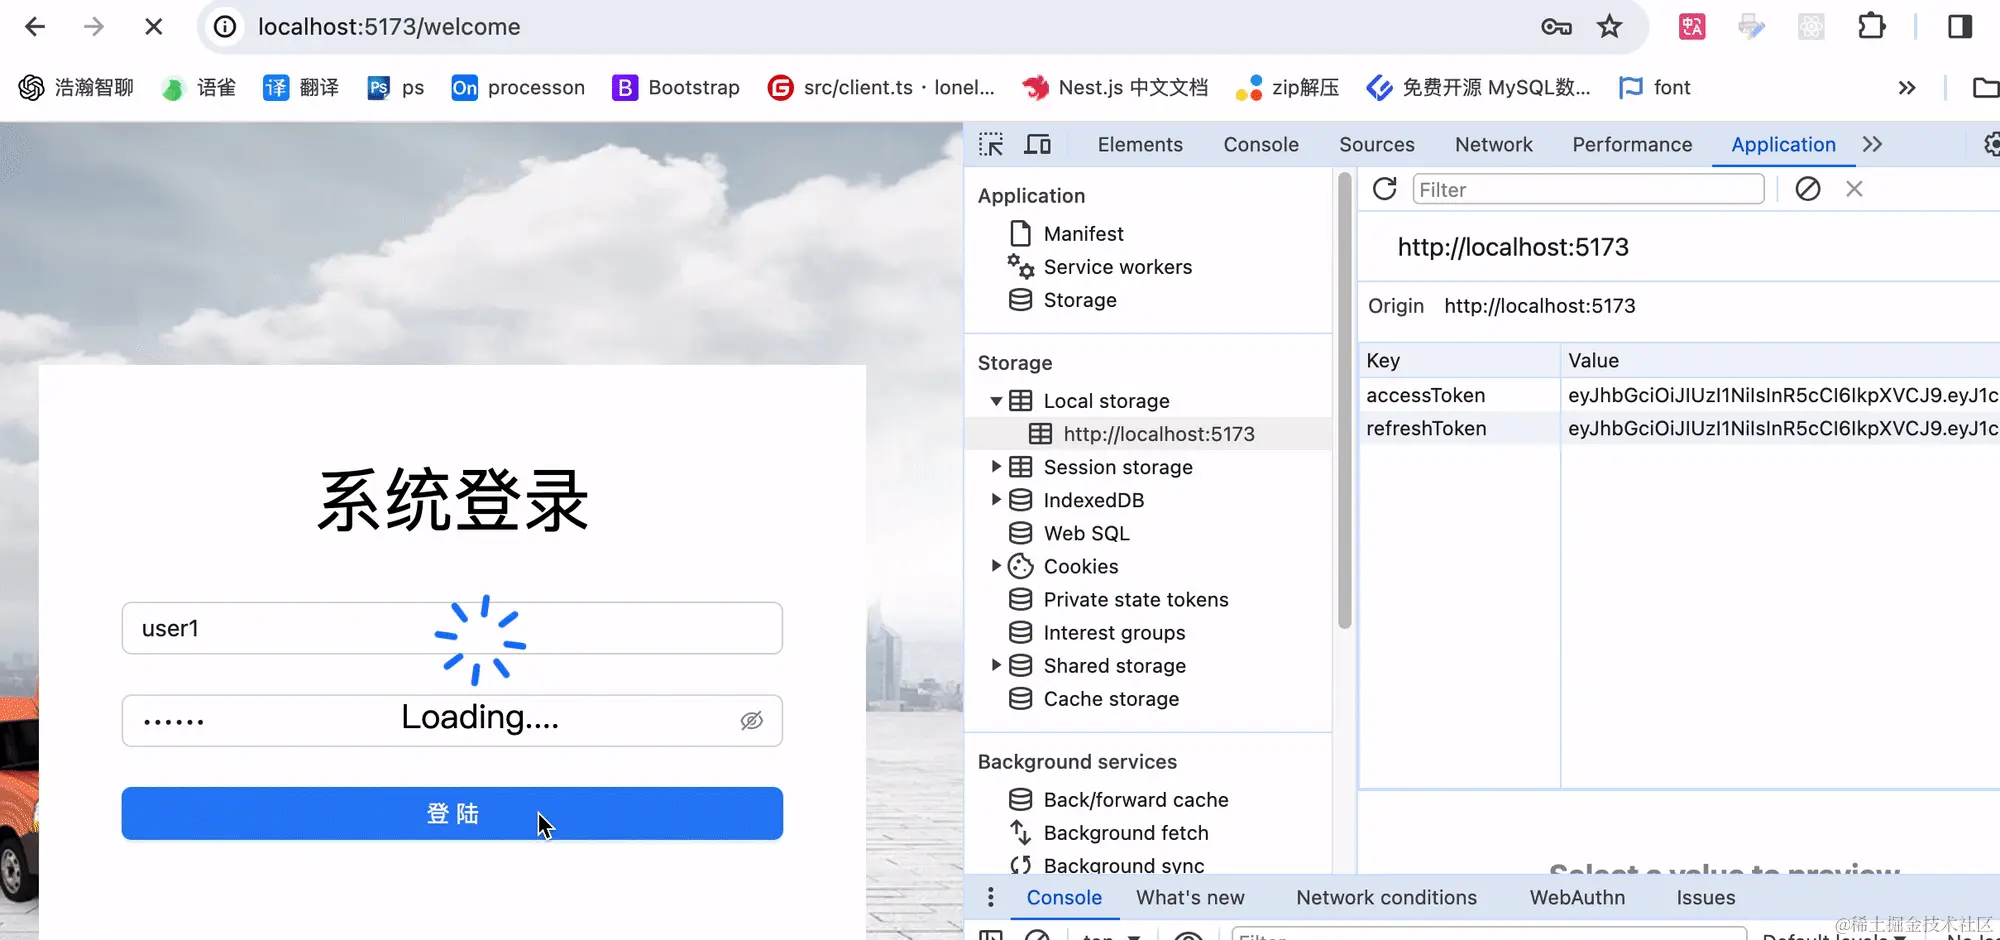Open the zip解压 bookmark
This screenshot has width=2000, height=940.
pyautogui.click(x=1288, y=88)
